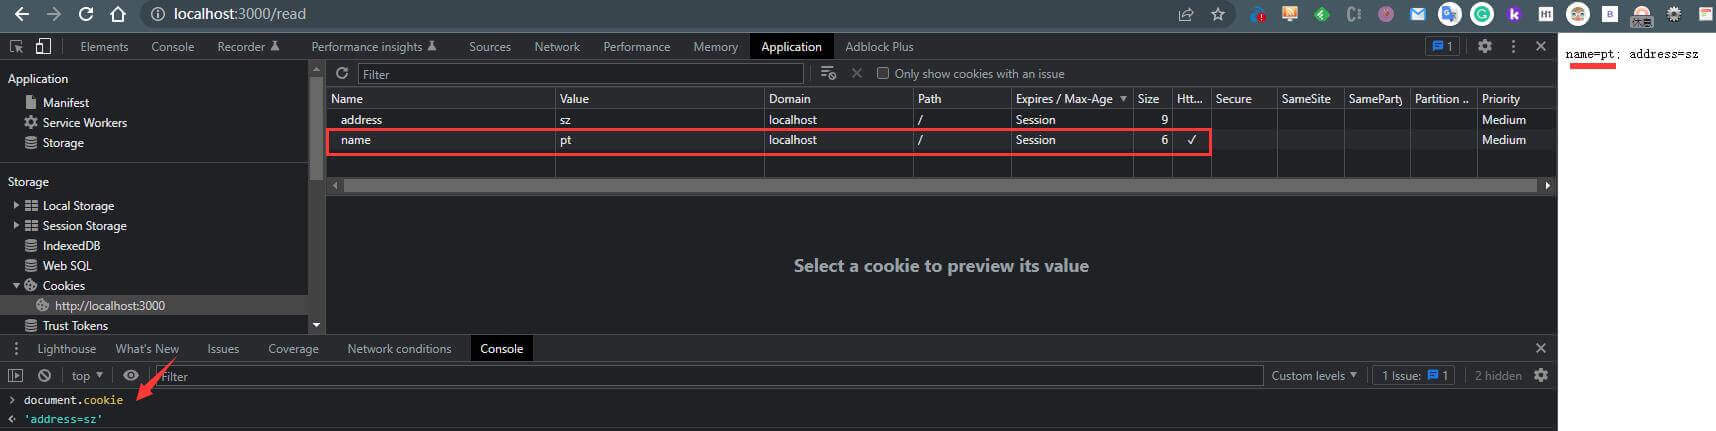
Task: Toggle console sidebar icon
Action: [16, 375]
